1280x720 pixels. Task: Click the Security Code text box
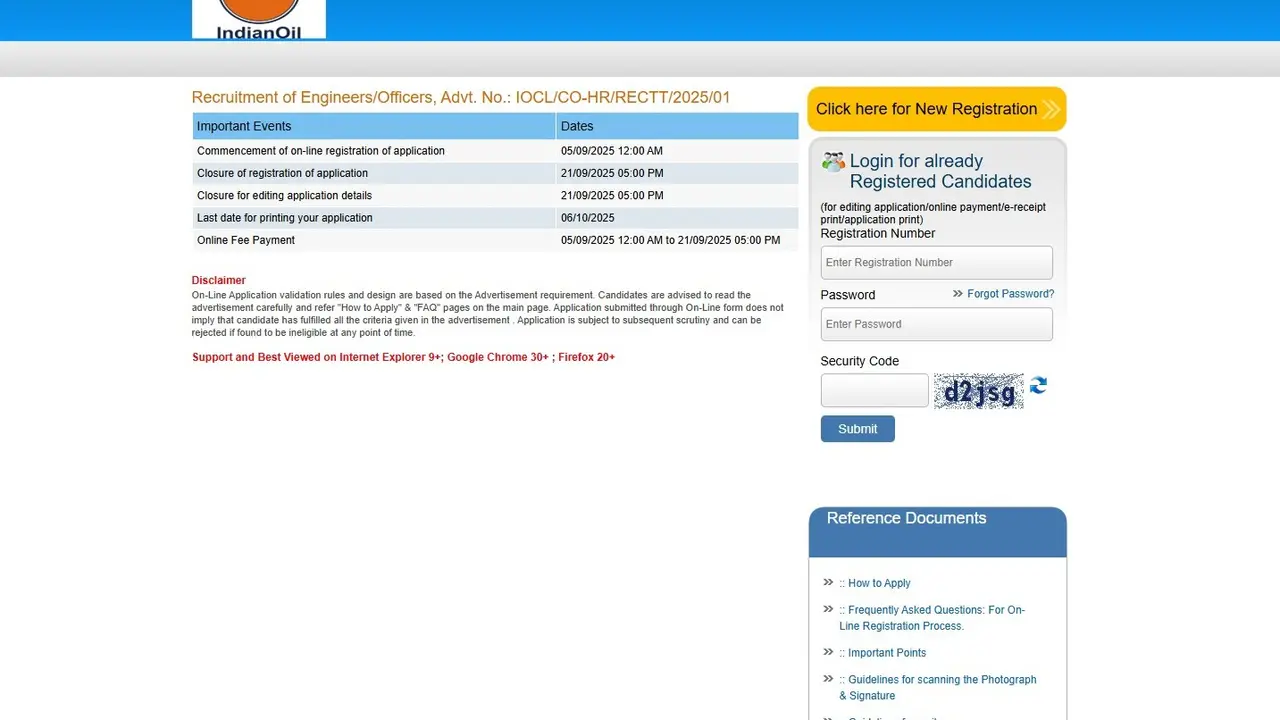point(874,390)
